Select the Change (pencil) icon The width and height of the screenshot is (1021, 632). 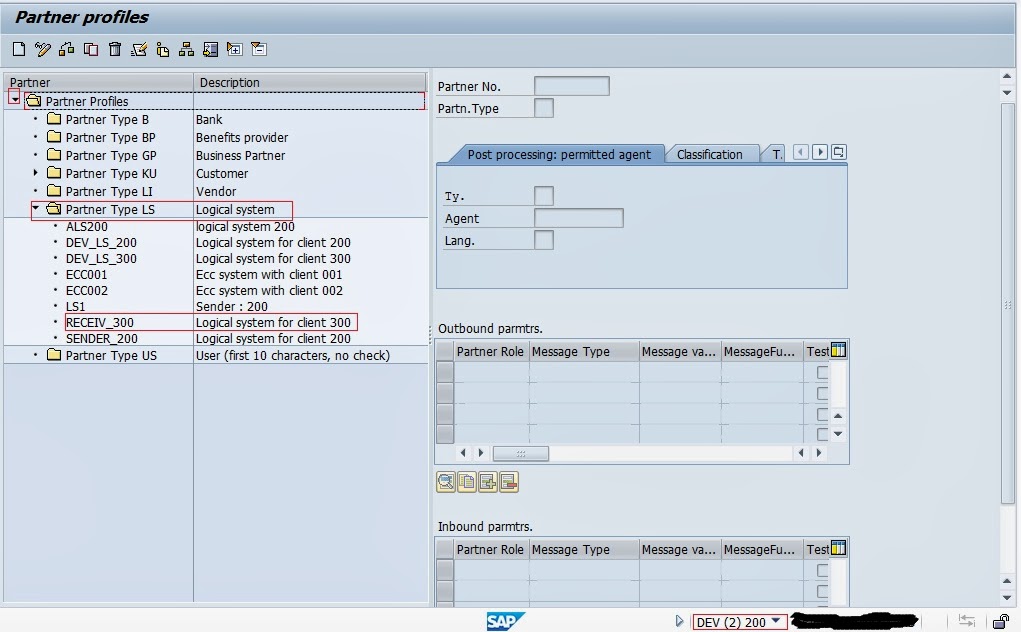41,48
